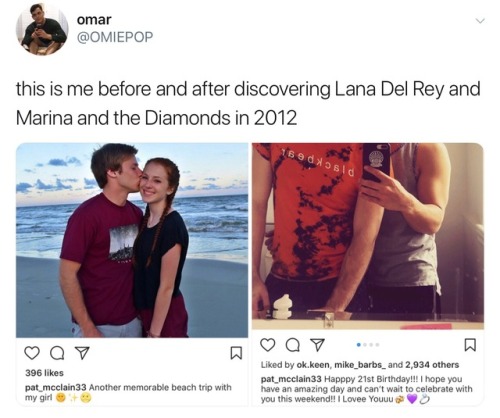Open liker mike_barbs_ profile
500x418 pixels.
[360, 365]
